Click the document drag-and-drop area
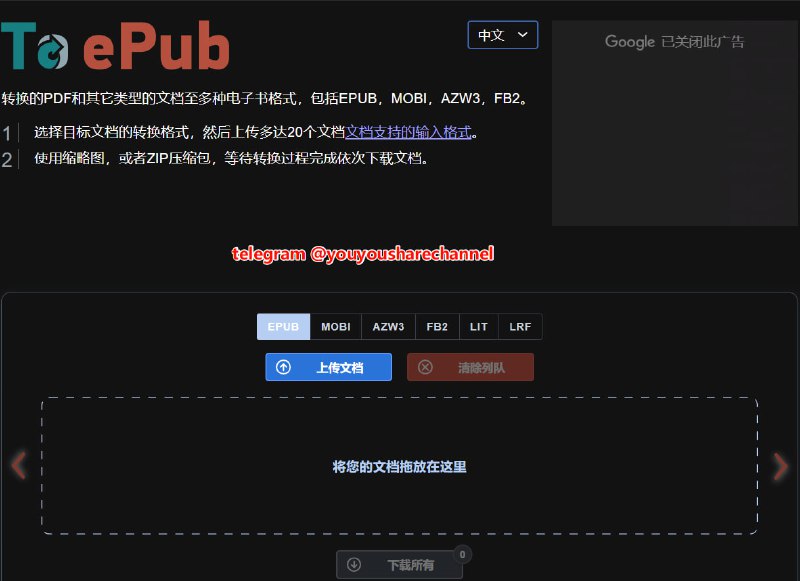Image resolution: width=800 pixels, height=581 pixels. click(x=400, y=466)
